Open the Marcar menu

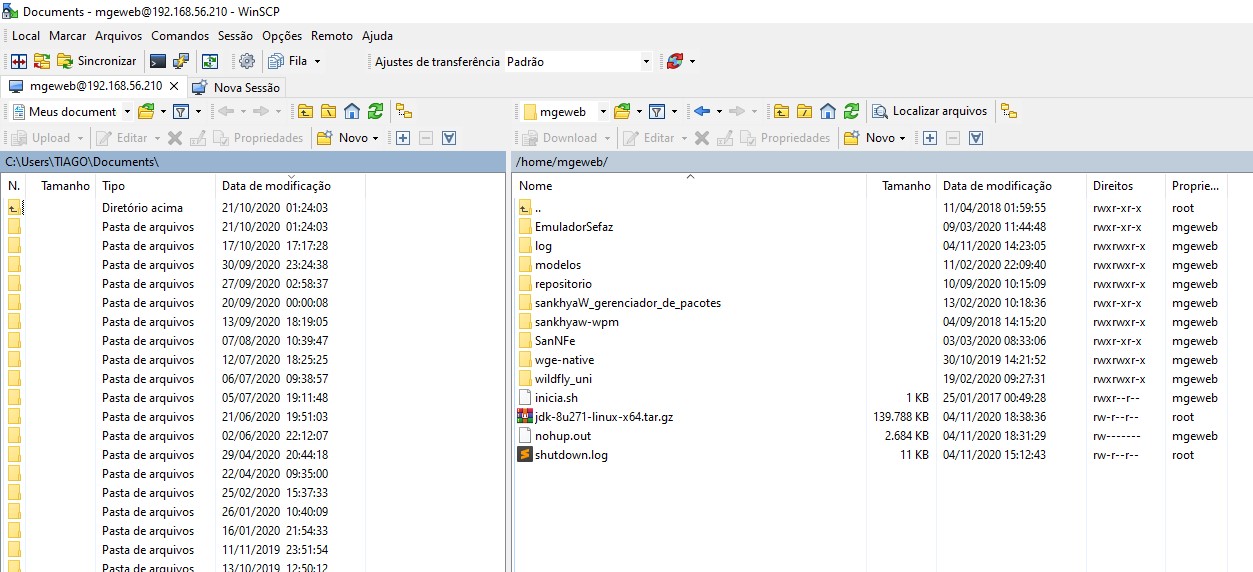click(68, 36)
